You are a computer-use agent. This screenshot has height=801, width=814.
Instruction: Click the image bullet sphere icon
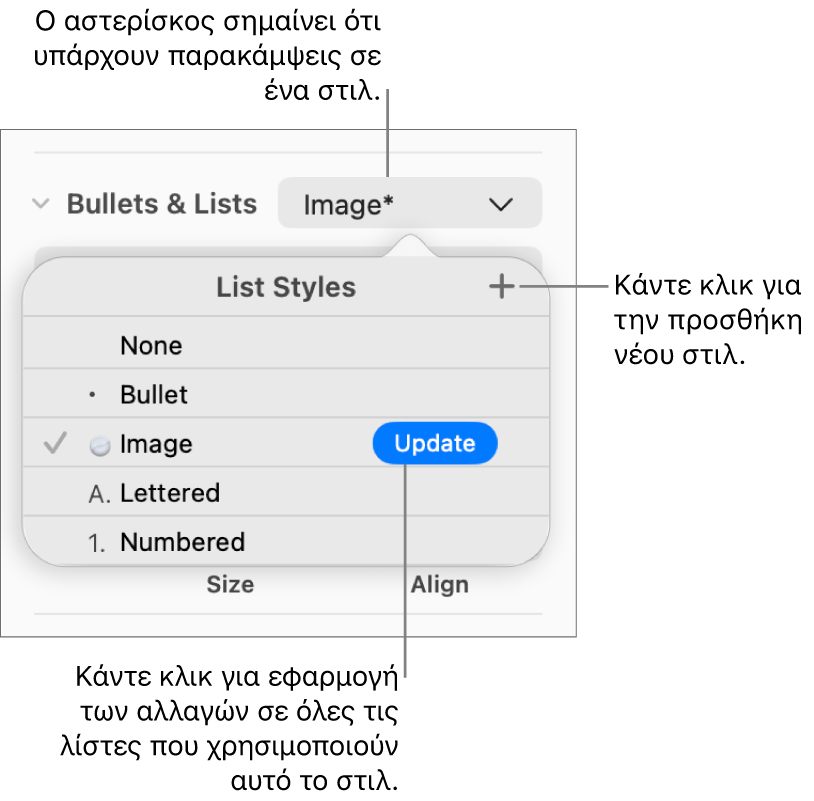point(100,446)
